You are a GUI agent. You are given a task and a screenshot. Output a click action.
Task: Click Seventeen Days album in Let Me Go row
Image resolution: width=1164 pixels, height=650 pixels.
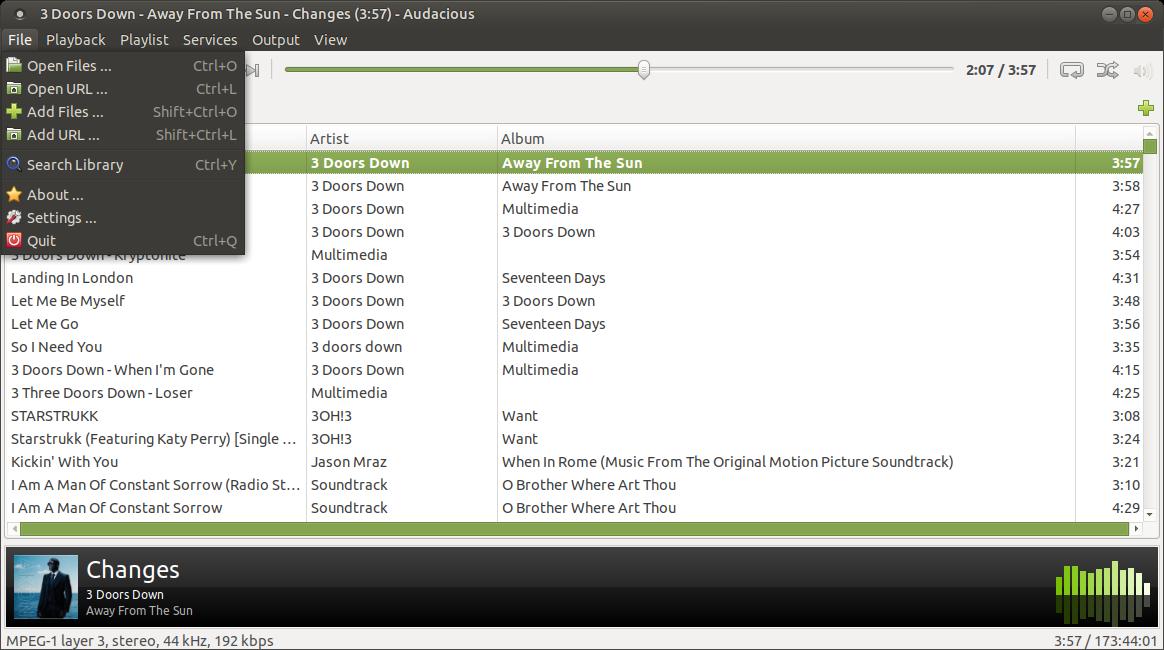[x=553, y=324]
